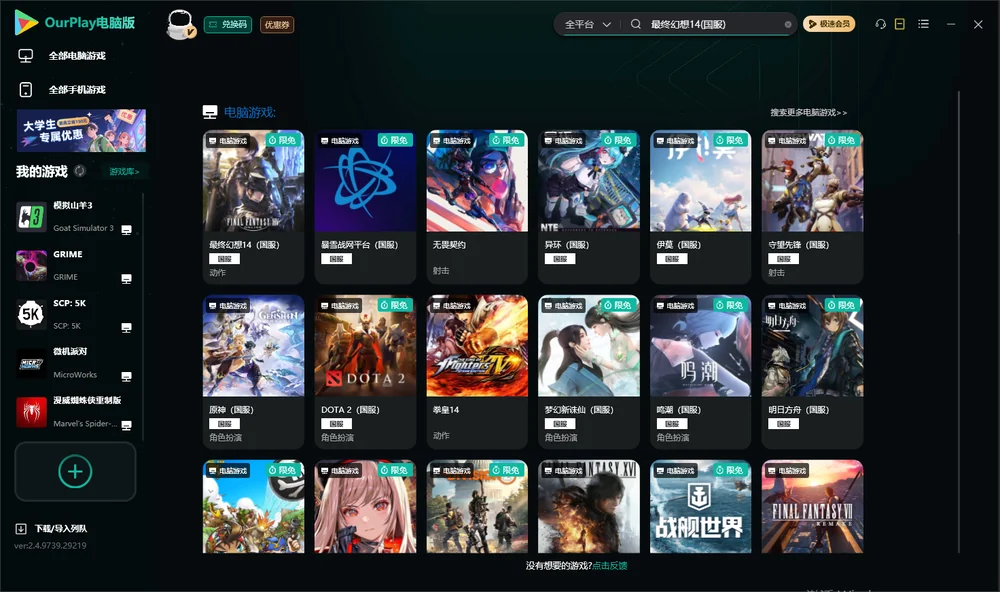
Task: Click the 电脑游戏 tag on 拳皇14 card
Action: pyautogui.click(x=451, y=306)
